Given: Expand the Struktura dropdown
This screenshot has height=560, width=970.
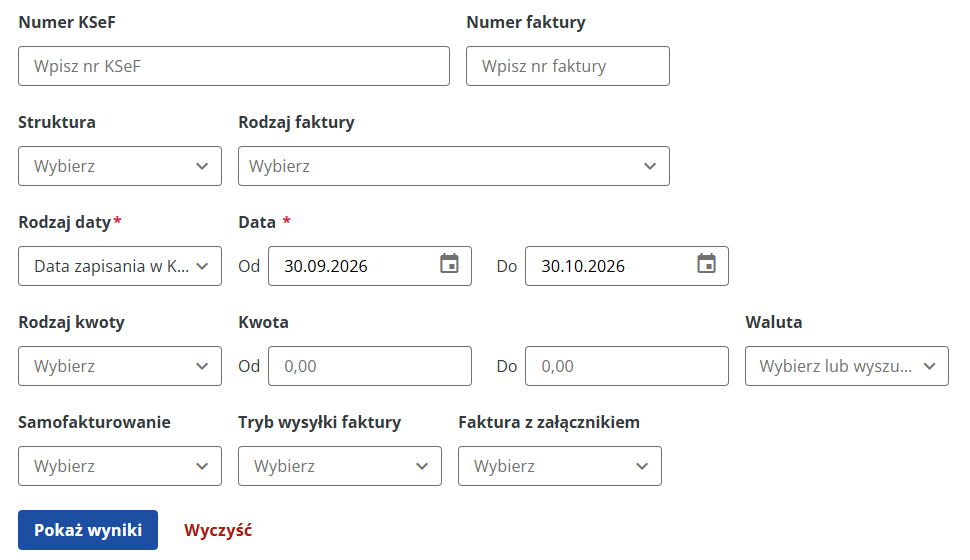Looking at the screenshot, I should click(x=120, y=166).
